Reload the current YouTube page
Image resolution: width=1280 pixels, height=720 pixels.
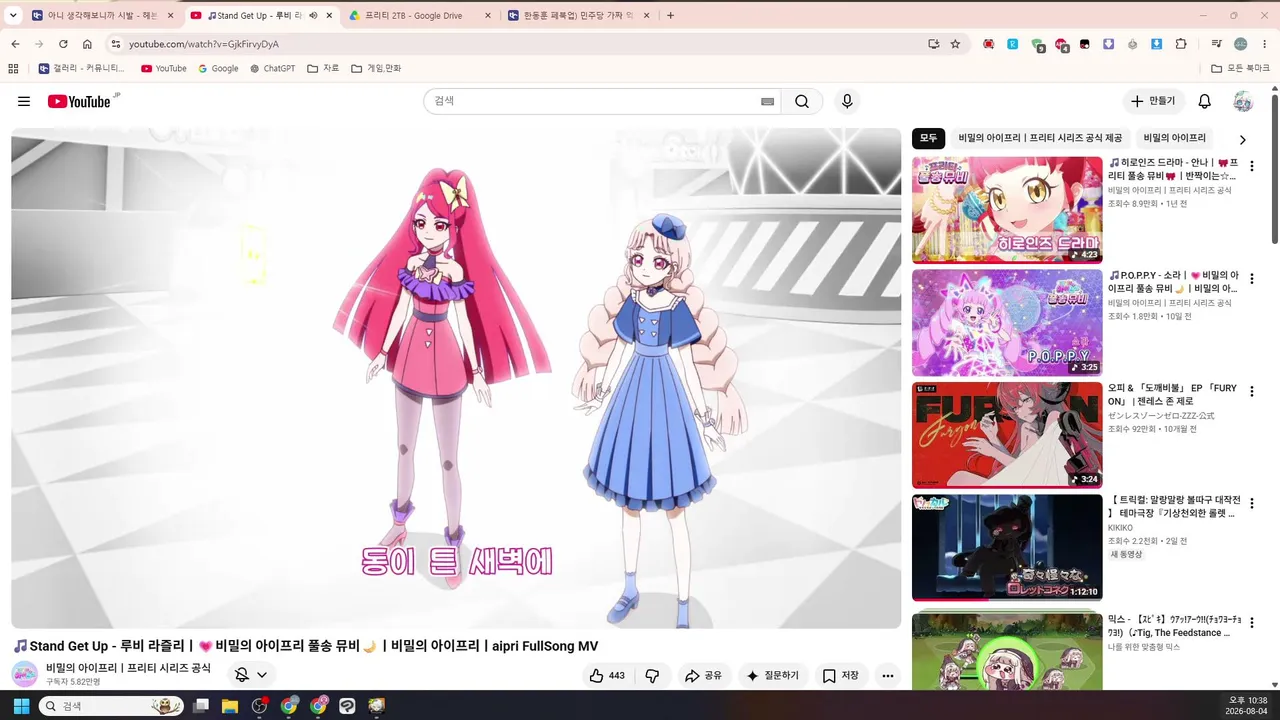(63, 44)
